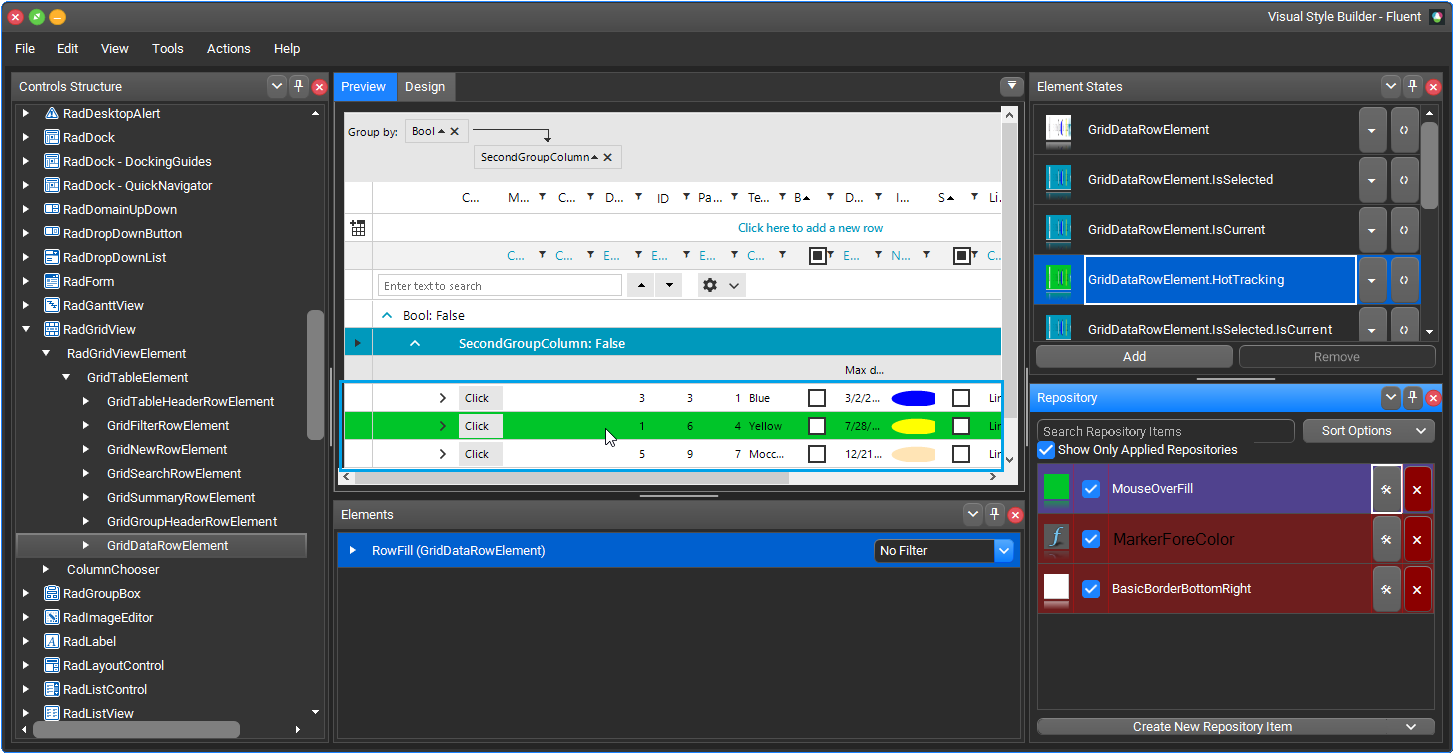1454x754 pixels.
Task: Edit the MouseOverFill repository item
Action: (x=1386, y=489)
